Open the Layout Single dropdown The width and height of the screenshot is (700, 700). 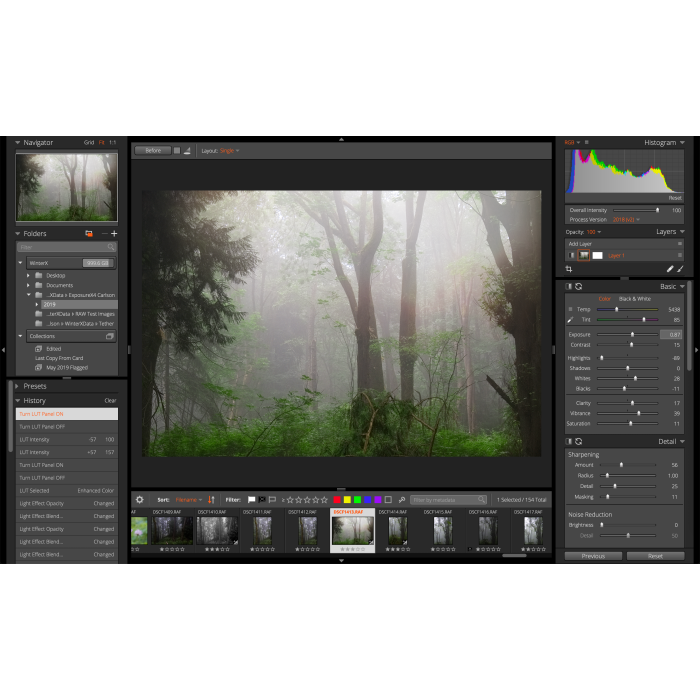[x=229, y=151]
